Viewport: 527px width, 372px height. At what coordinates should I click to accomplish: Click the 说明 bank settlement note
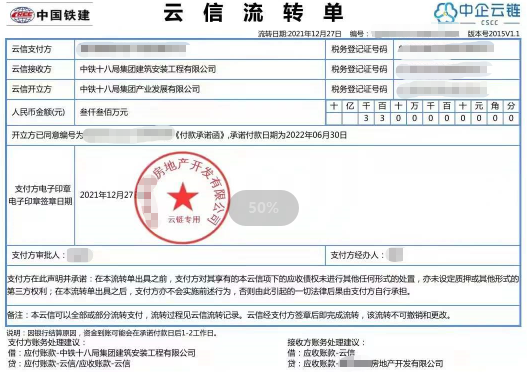(x=113, y=333)
